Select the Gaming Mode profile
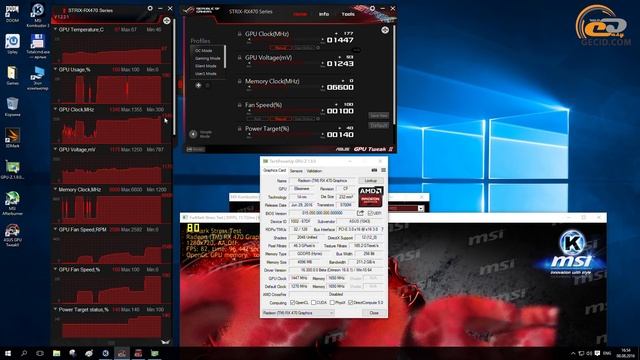The image size is (640, 360). pyautogui.click(x=207, y=58)
